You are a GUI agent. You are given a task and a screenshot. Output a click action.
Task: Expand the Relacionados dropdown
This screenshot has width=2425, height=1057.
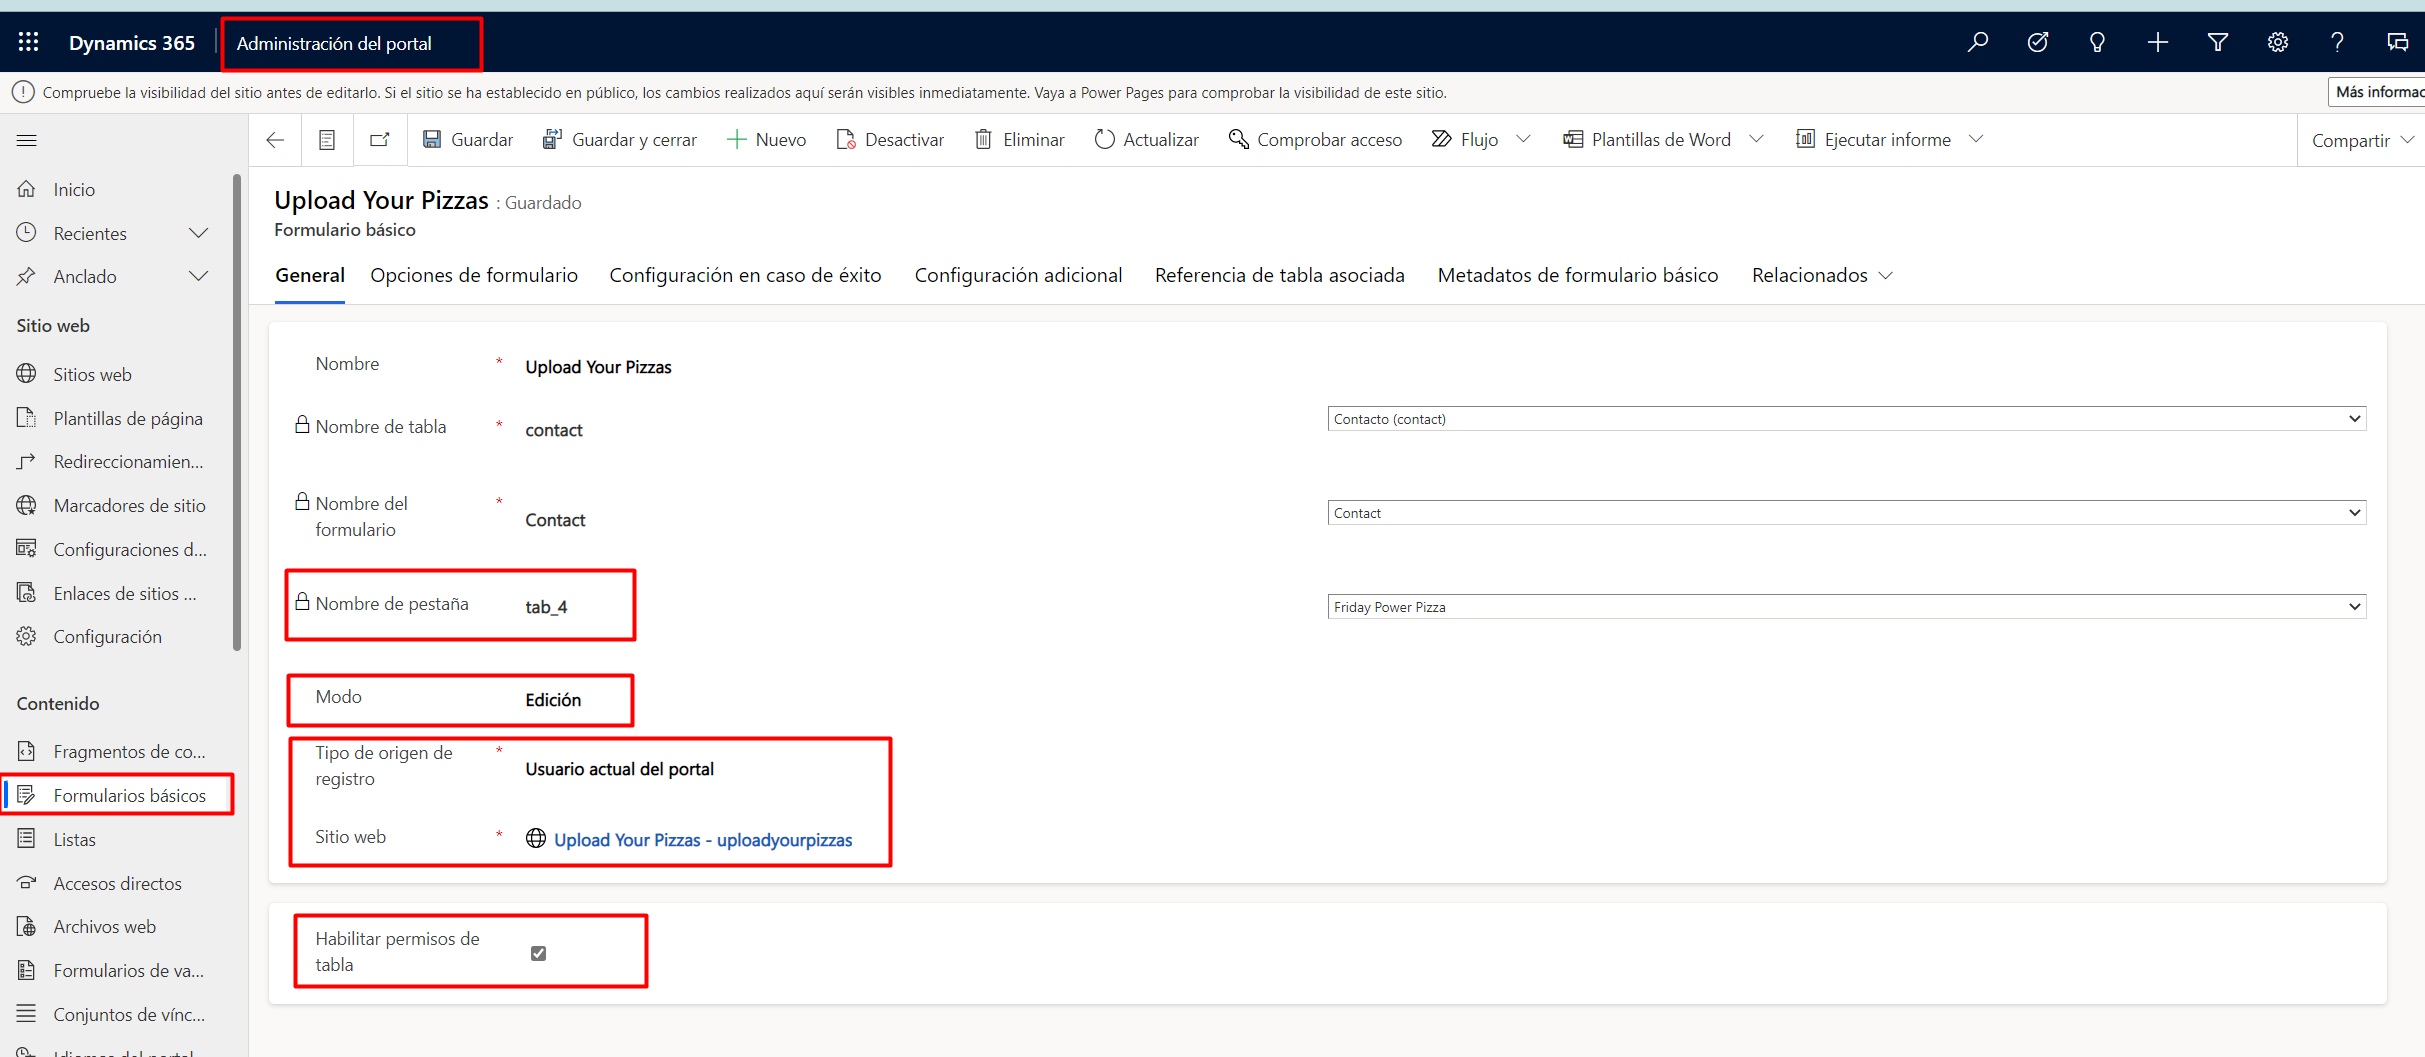1821,275
